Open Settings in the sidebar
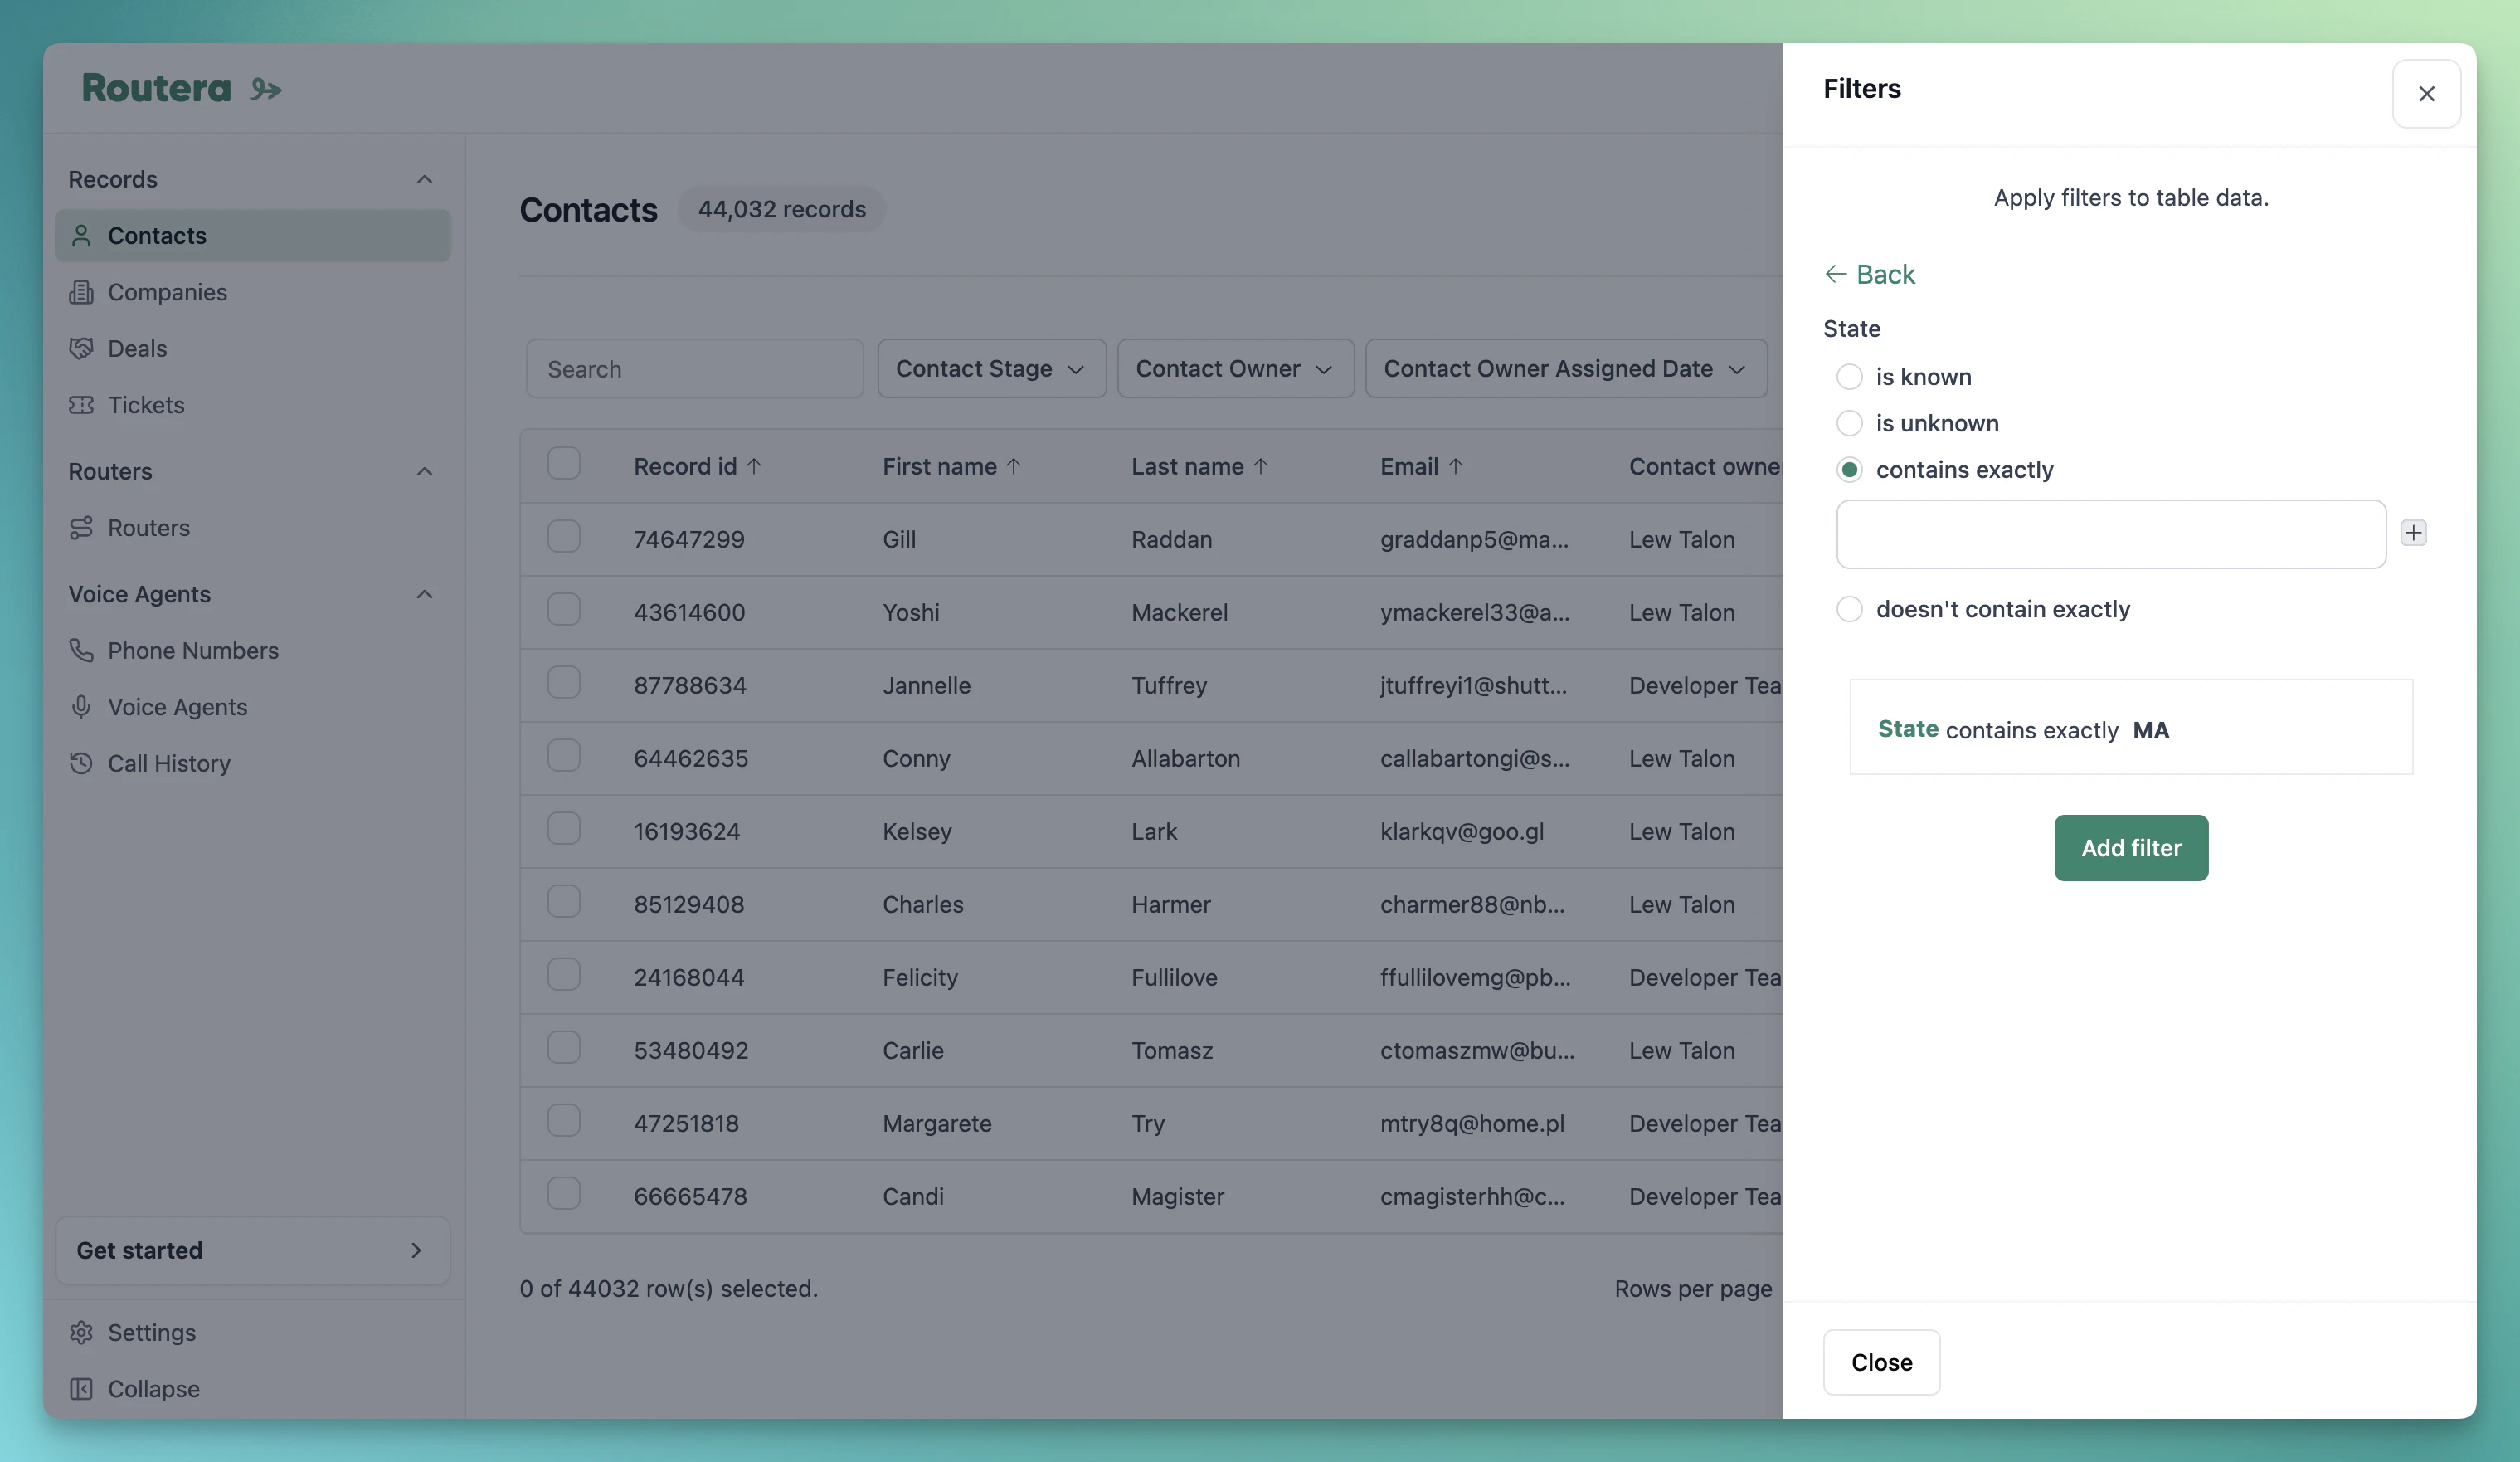The width and height of the screenshot is (2520, 1462). click(253, 1333)
